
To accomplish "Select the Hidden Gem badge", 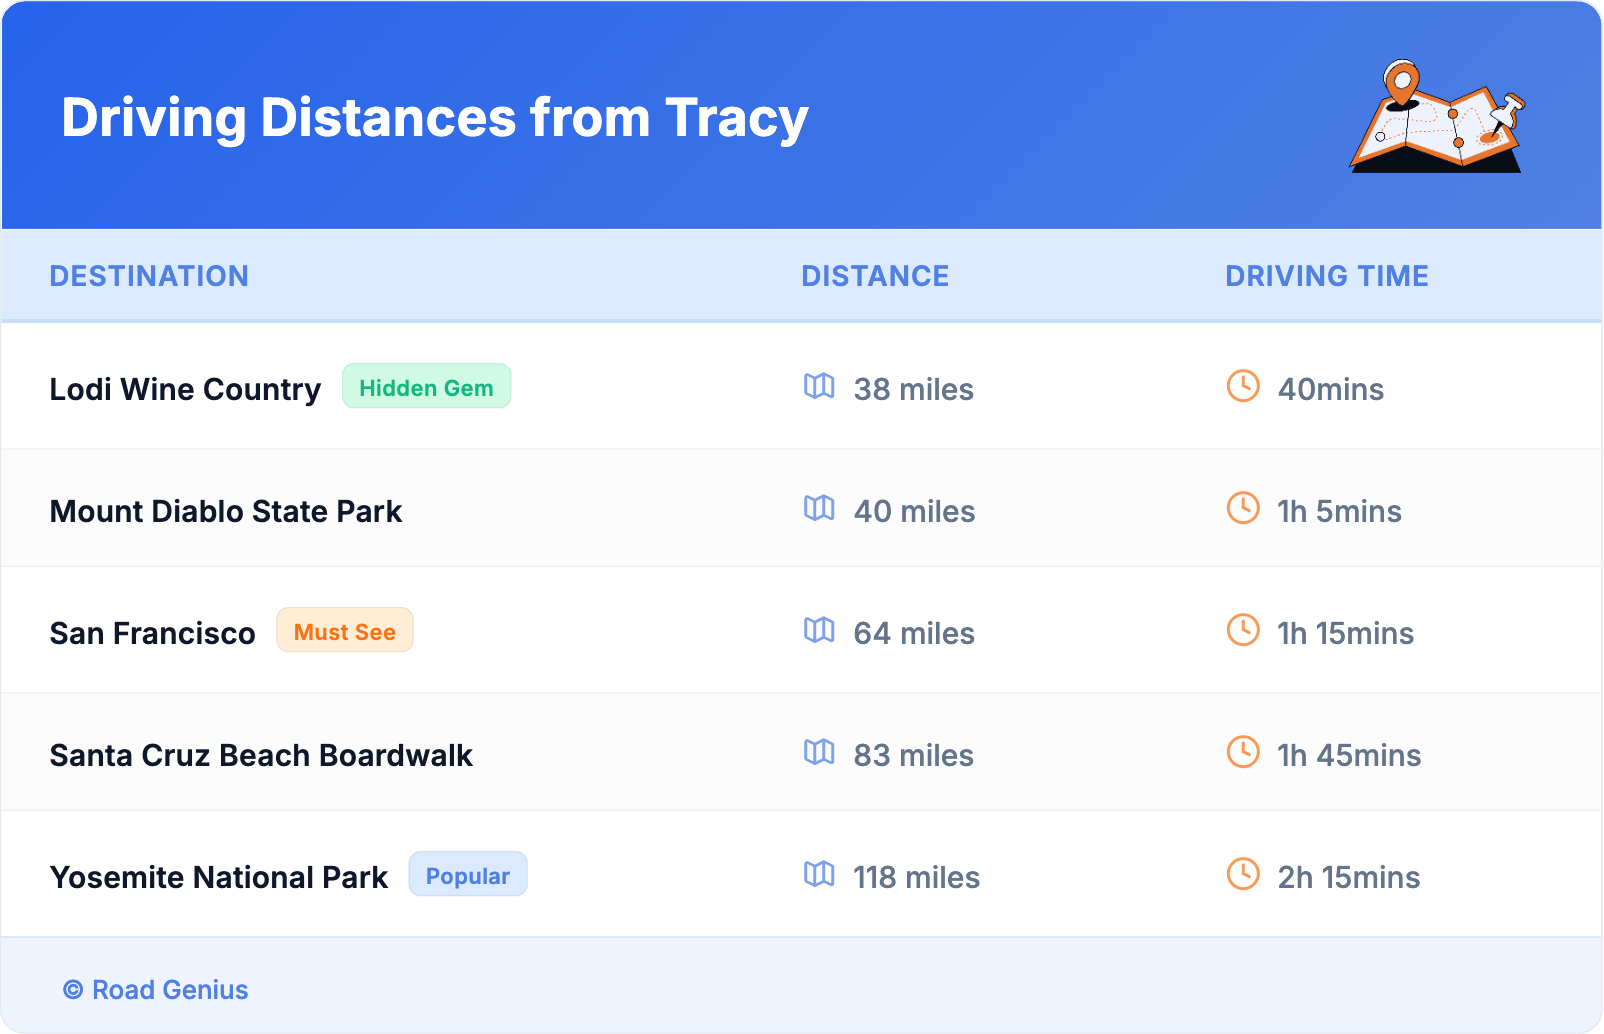I will [x=426, y=387].
